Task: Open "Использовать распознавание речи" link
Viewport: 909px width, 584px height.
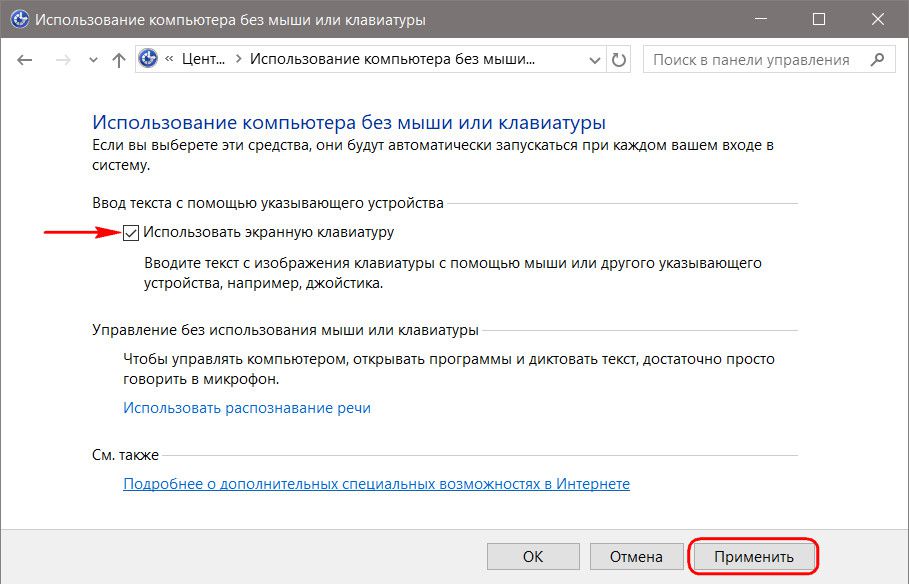Action: click(247, 408)
